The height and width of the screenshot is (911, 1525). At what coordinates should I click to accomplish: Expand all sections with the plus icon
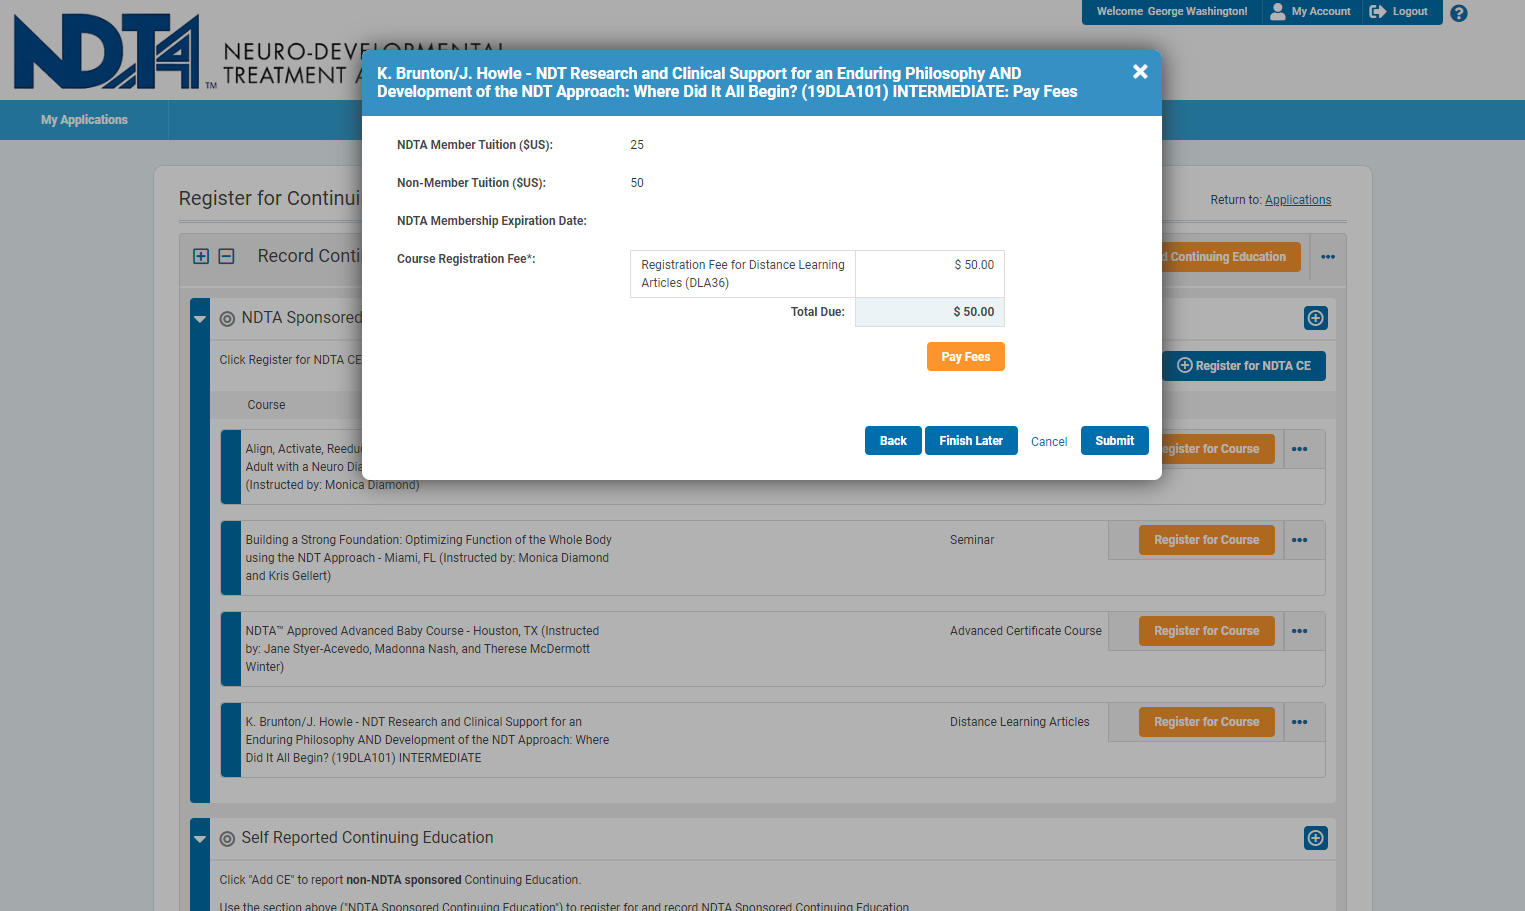(201, 256)
